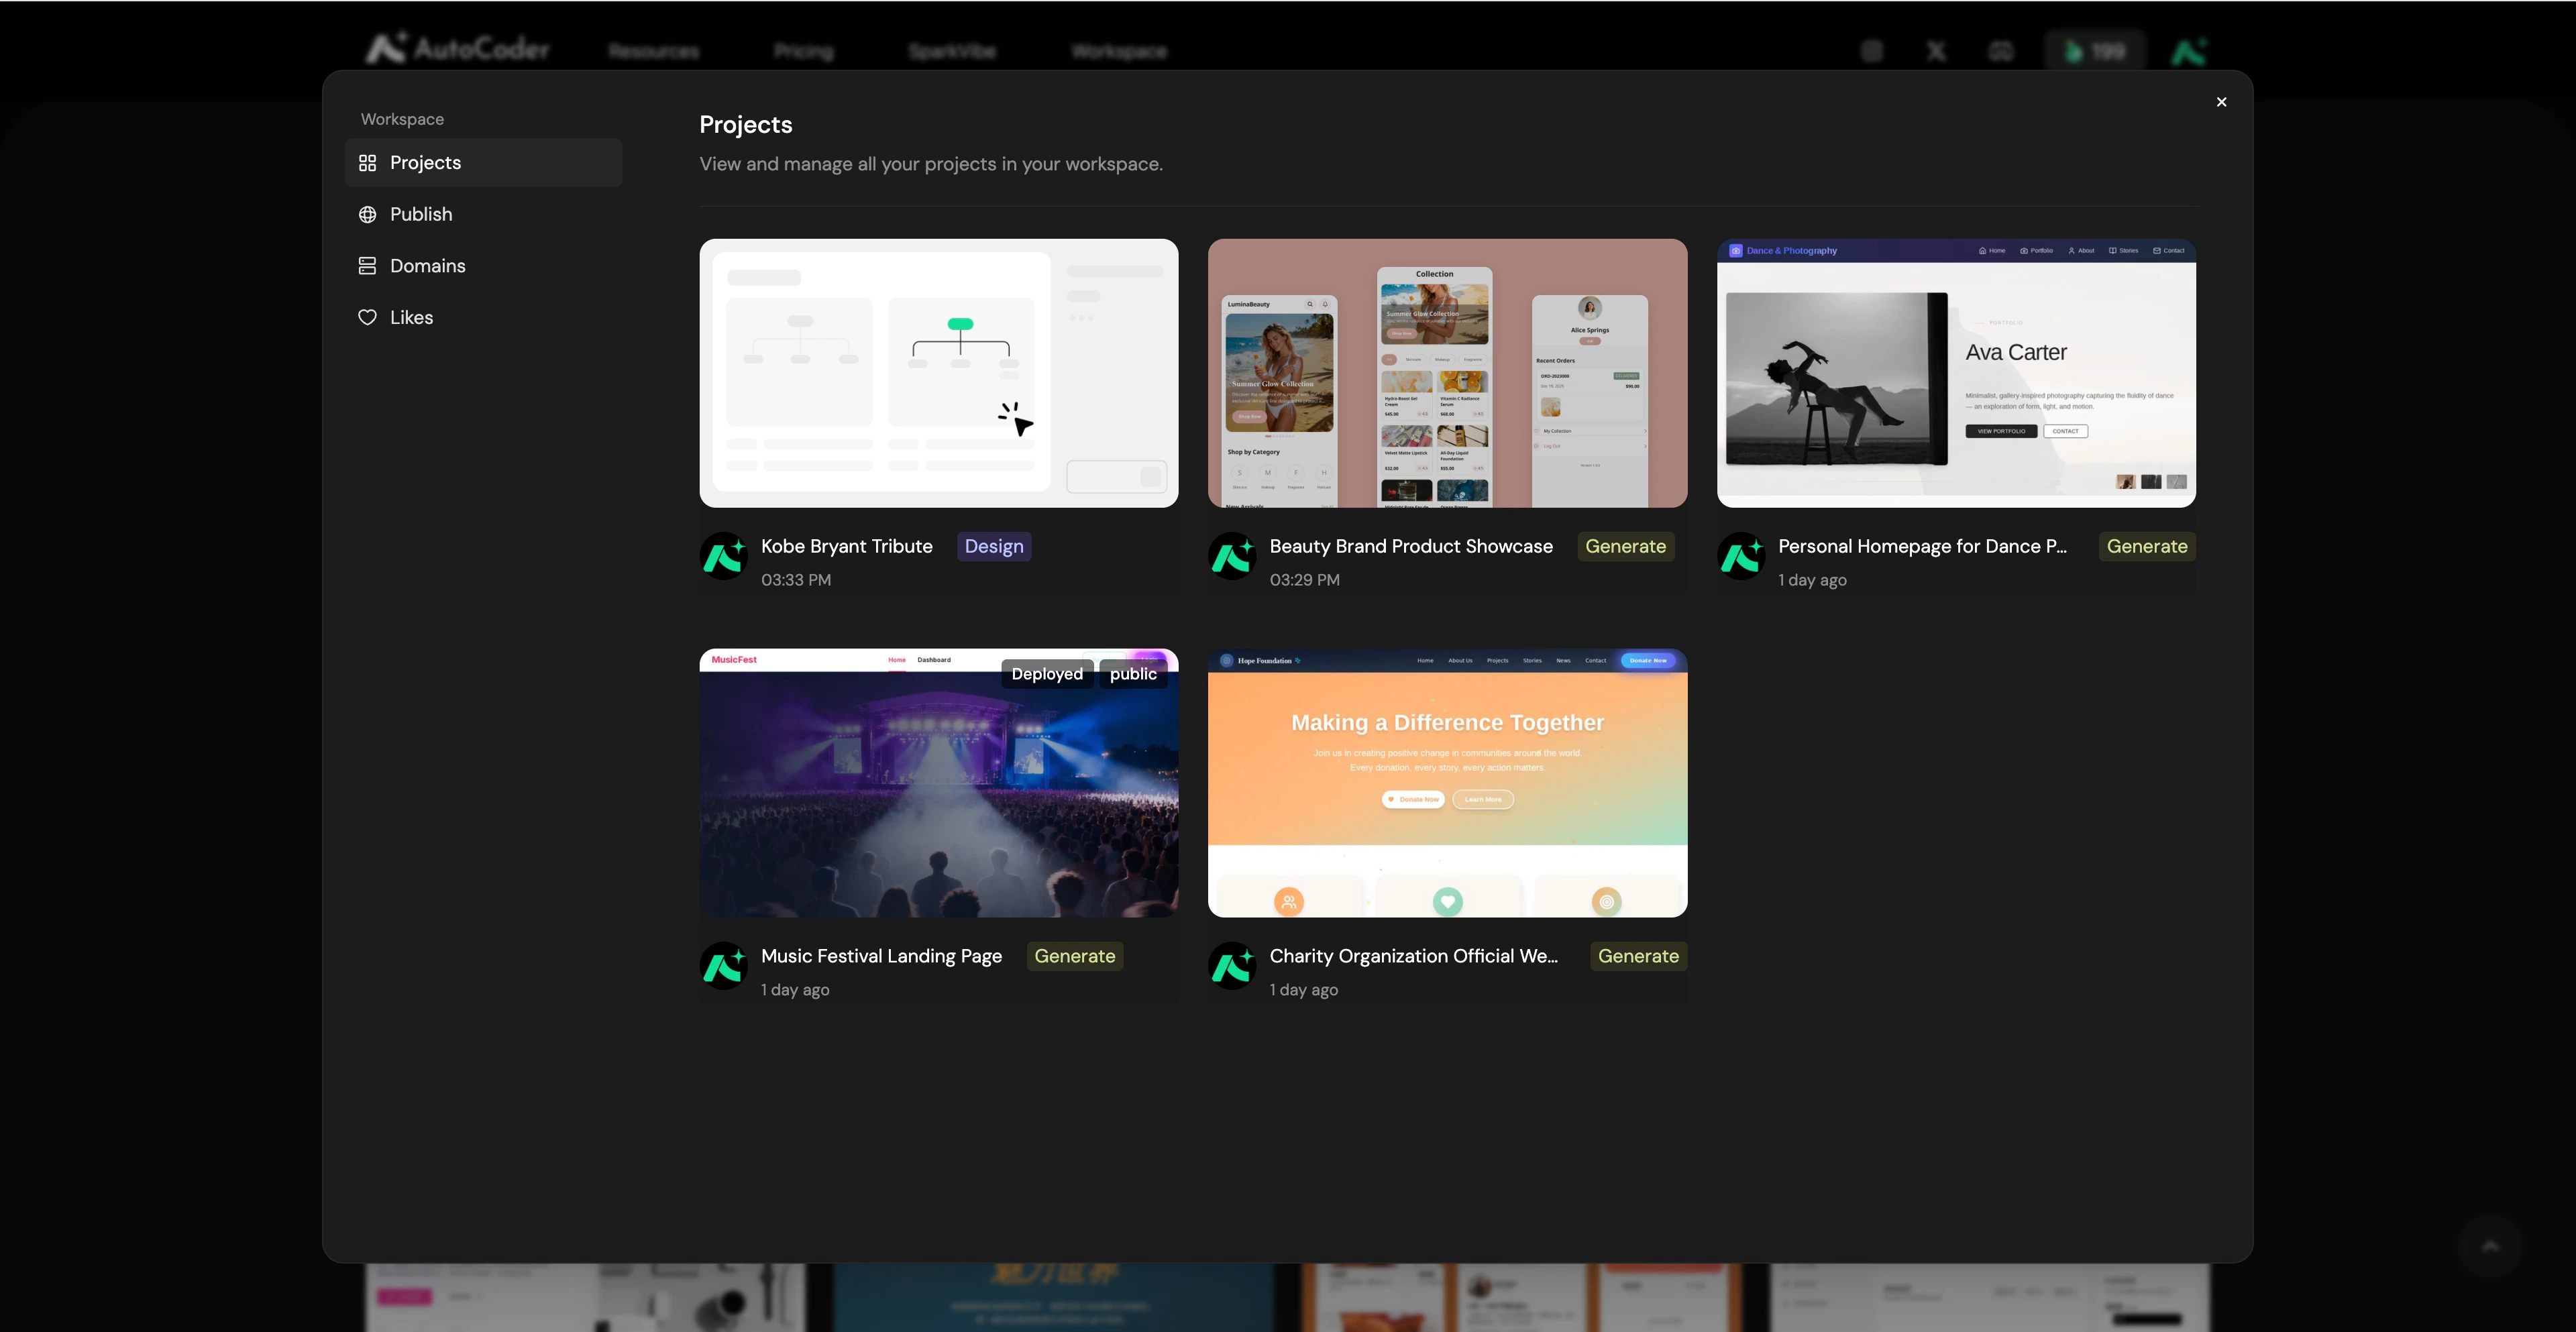Click the Publish globe icon
Viewport: 2576px width, 1332px height.
(367, 215)
